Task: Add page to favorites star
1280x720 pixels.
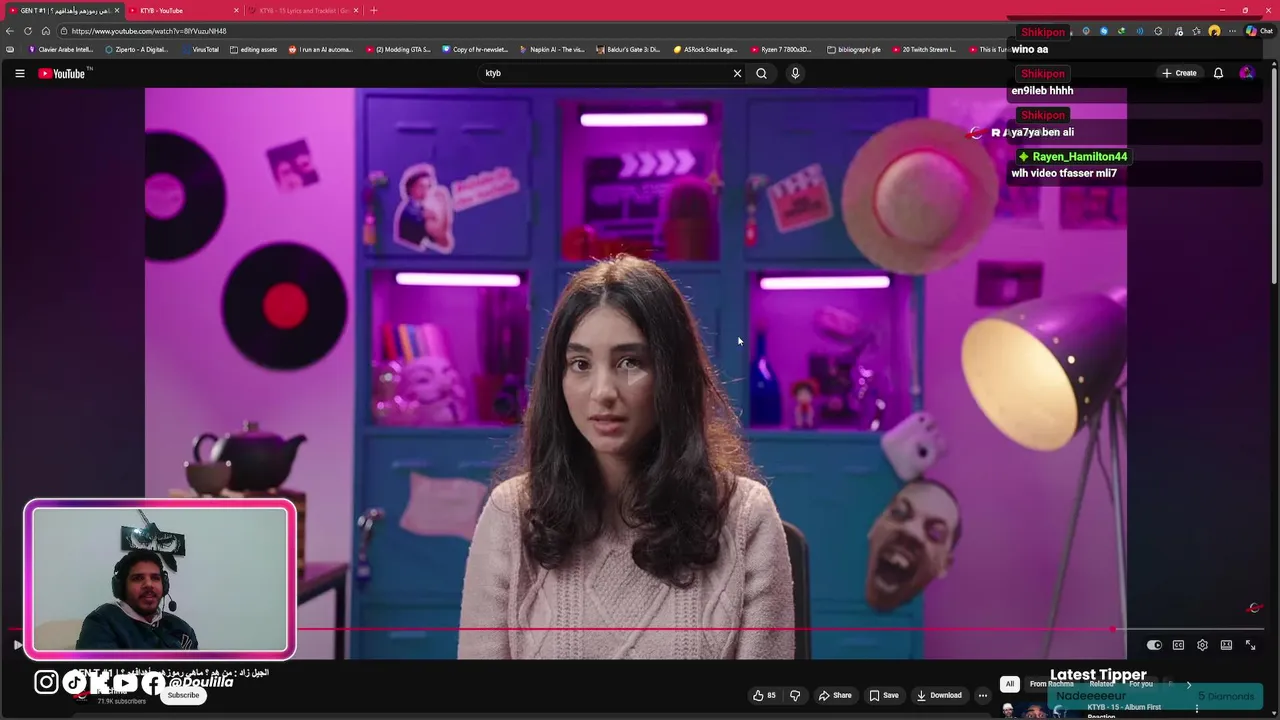Action: [1195, 31]
